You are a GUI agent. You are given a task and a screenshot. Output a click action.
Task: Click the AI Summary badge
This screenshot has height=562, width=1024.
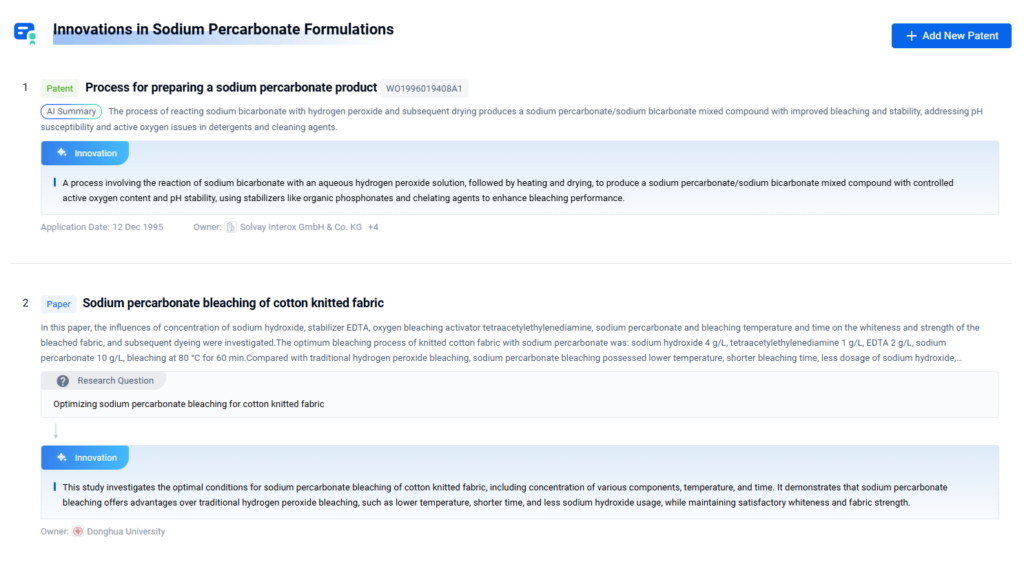tap(71, 112)
